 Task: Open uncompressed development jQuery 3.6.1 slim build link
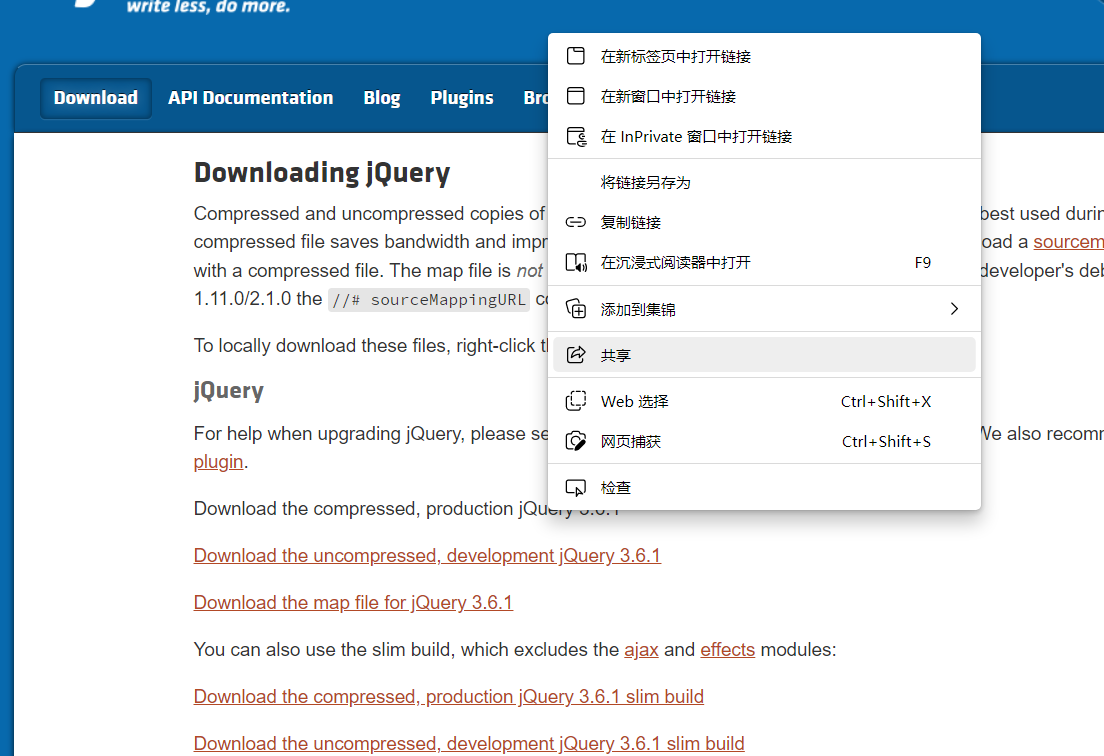pos(469,743)
